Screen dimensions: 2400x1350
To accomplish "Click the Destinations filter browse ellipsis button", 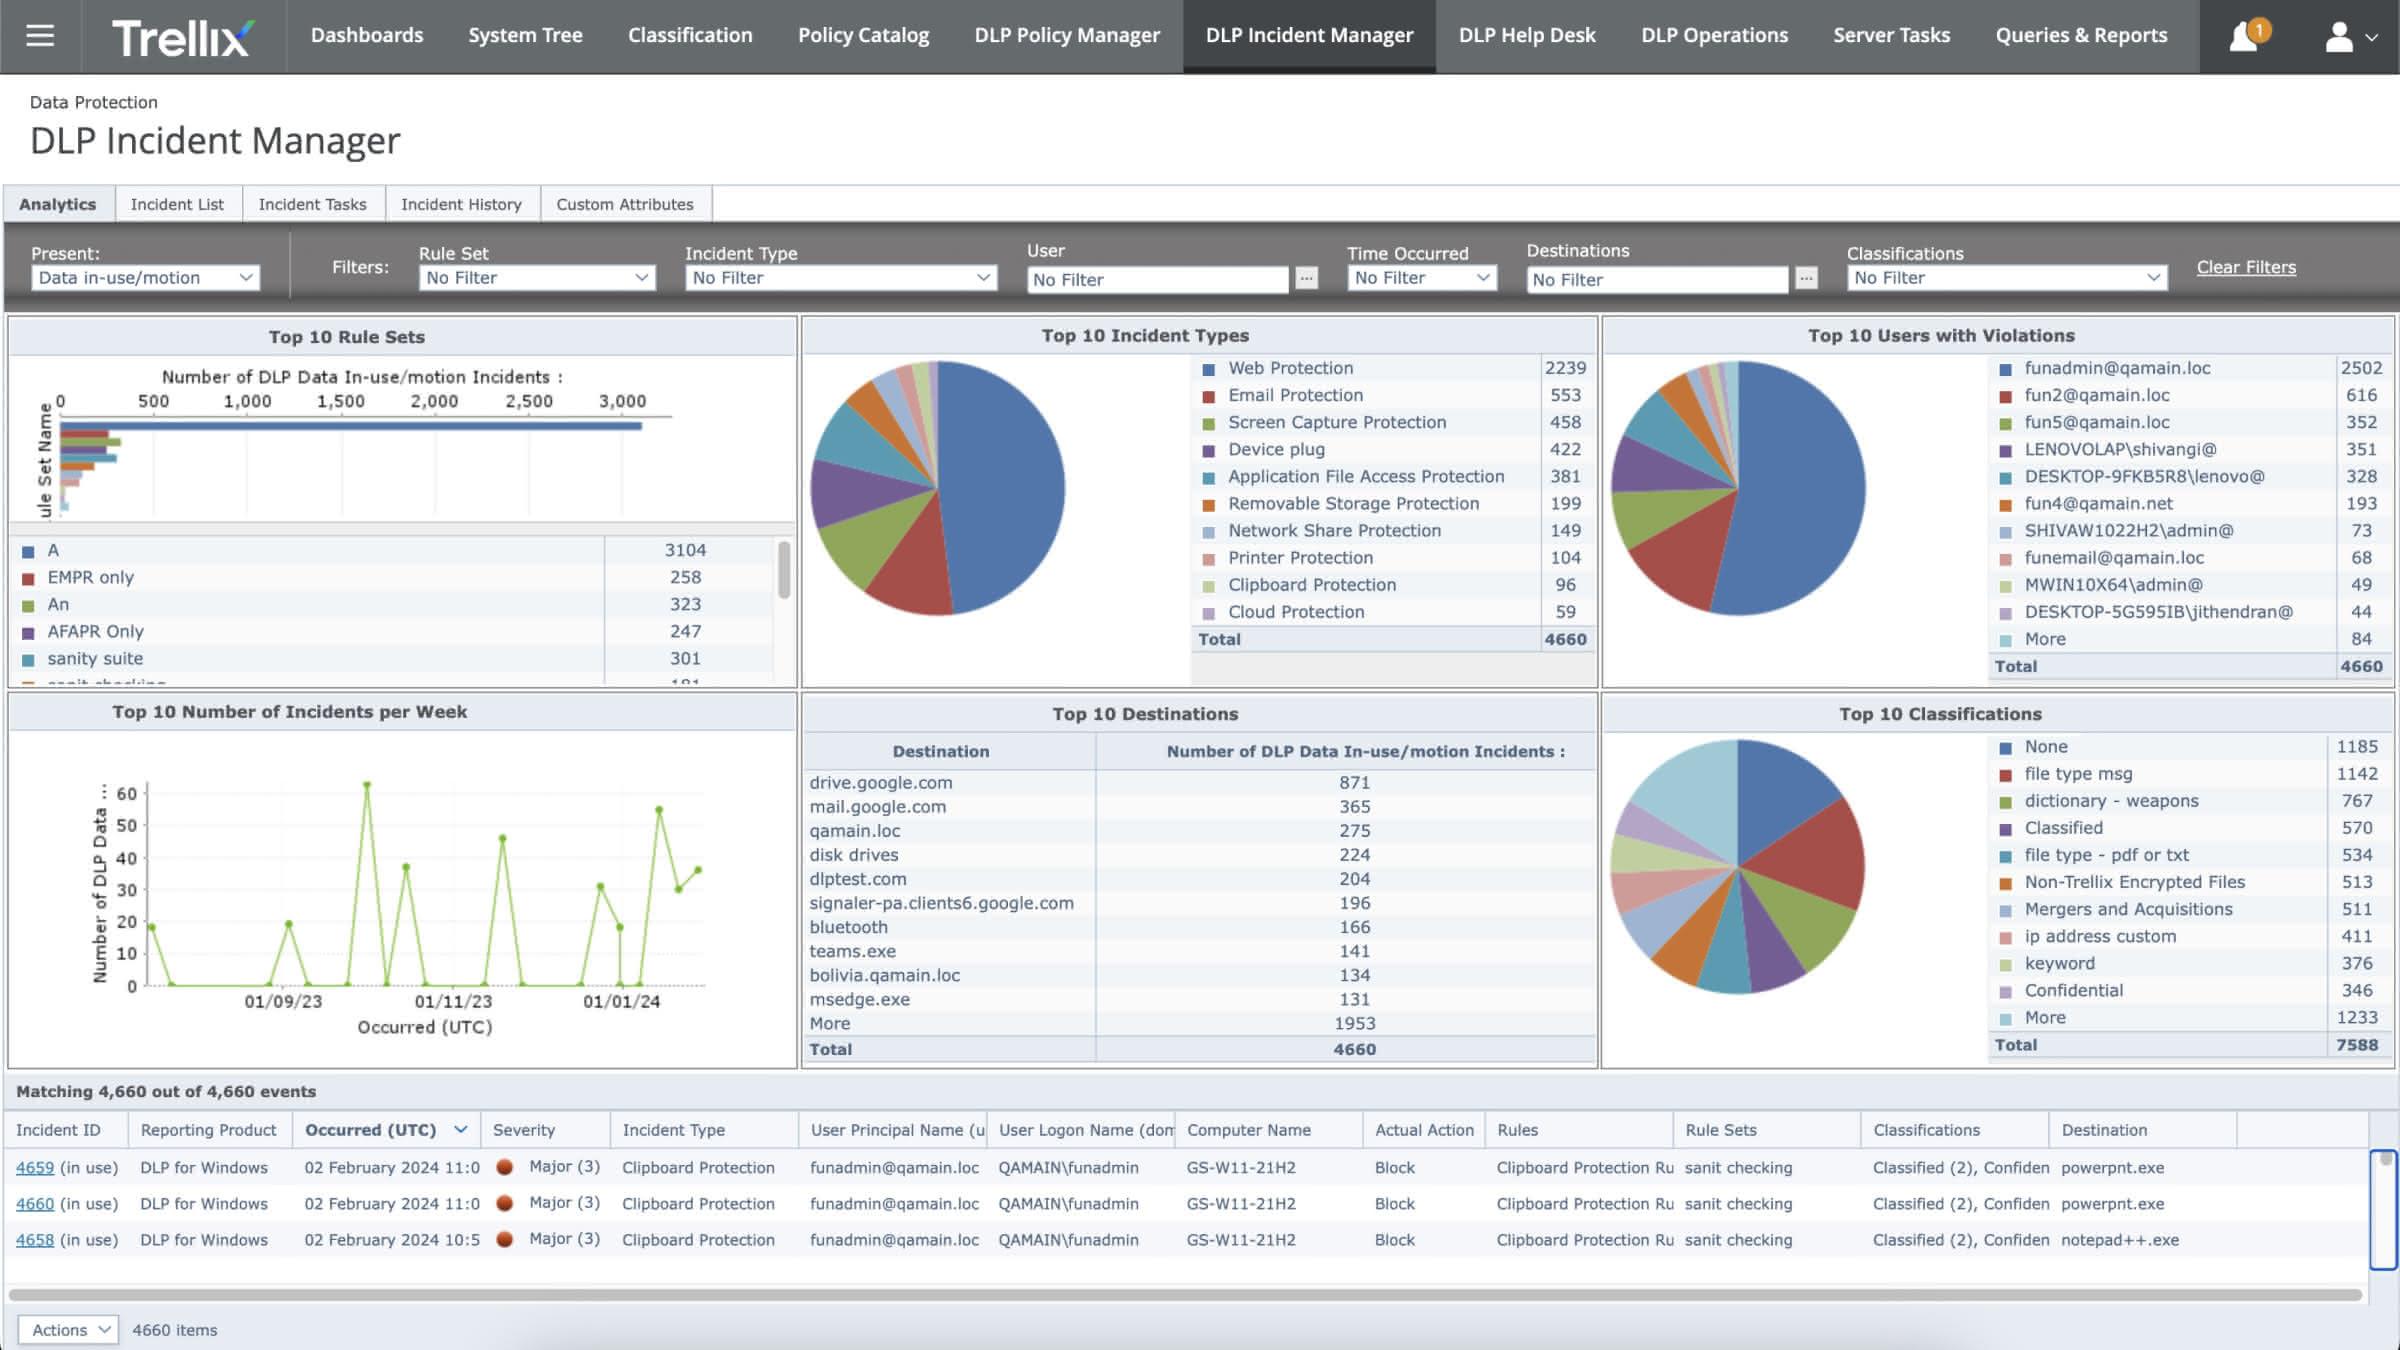I will click(x=1806, y=278).
